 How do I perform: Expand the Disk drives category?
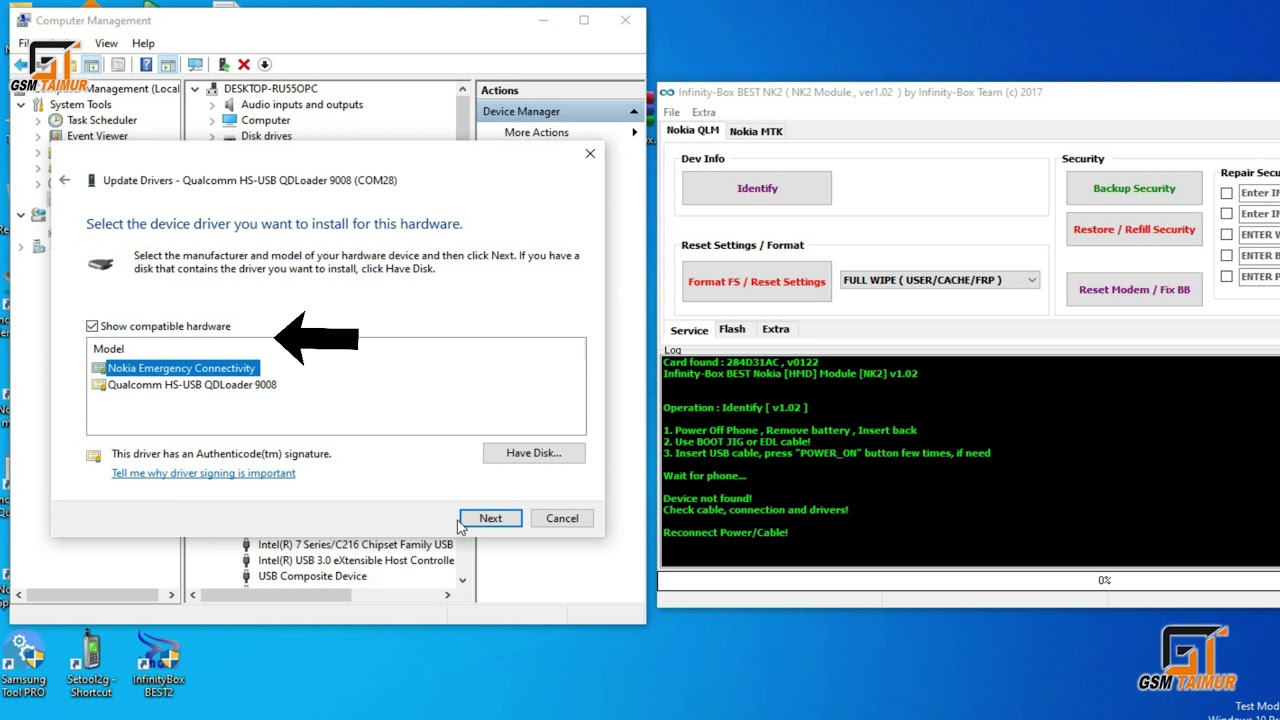tap(212, 136)
